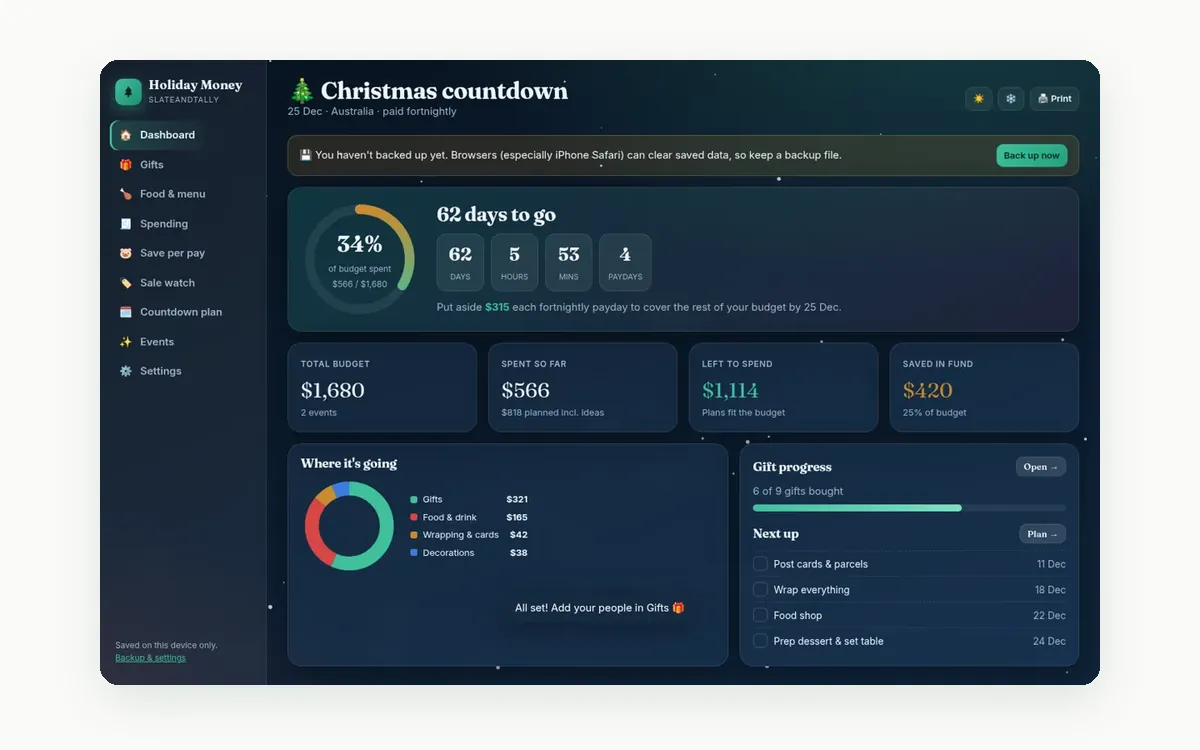Click the 53 Mins countdown tile

point(568,262)
